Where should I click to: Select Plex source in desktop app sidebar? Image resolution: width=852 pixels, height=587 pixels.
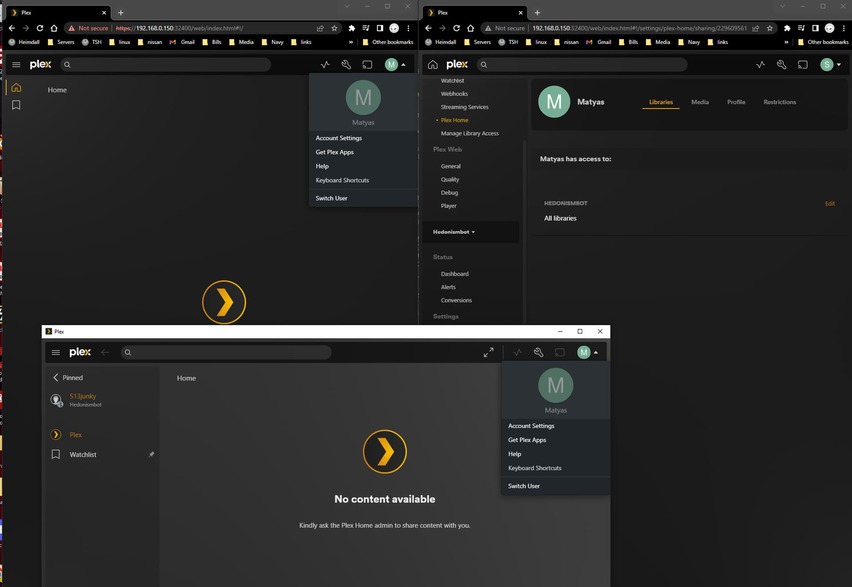point(75,434)
